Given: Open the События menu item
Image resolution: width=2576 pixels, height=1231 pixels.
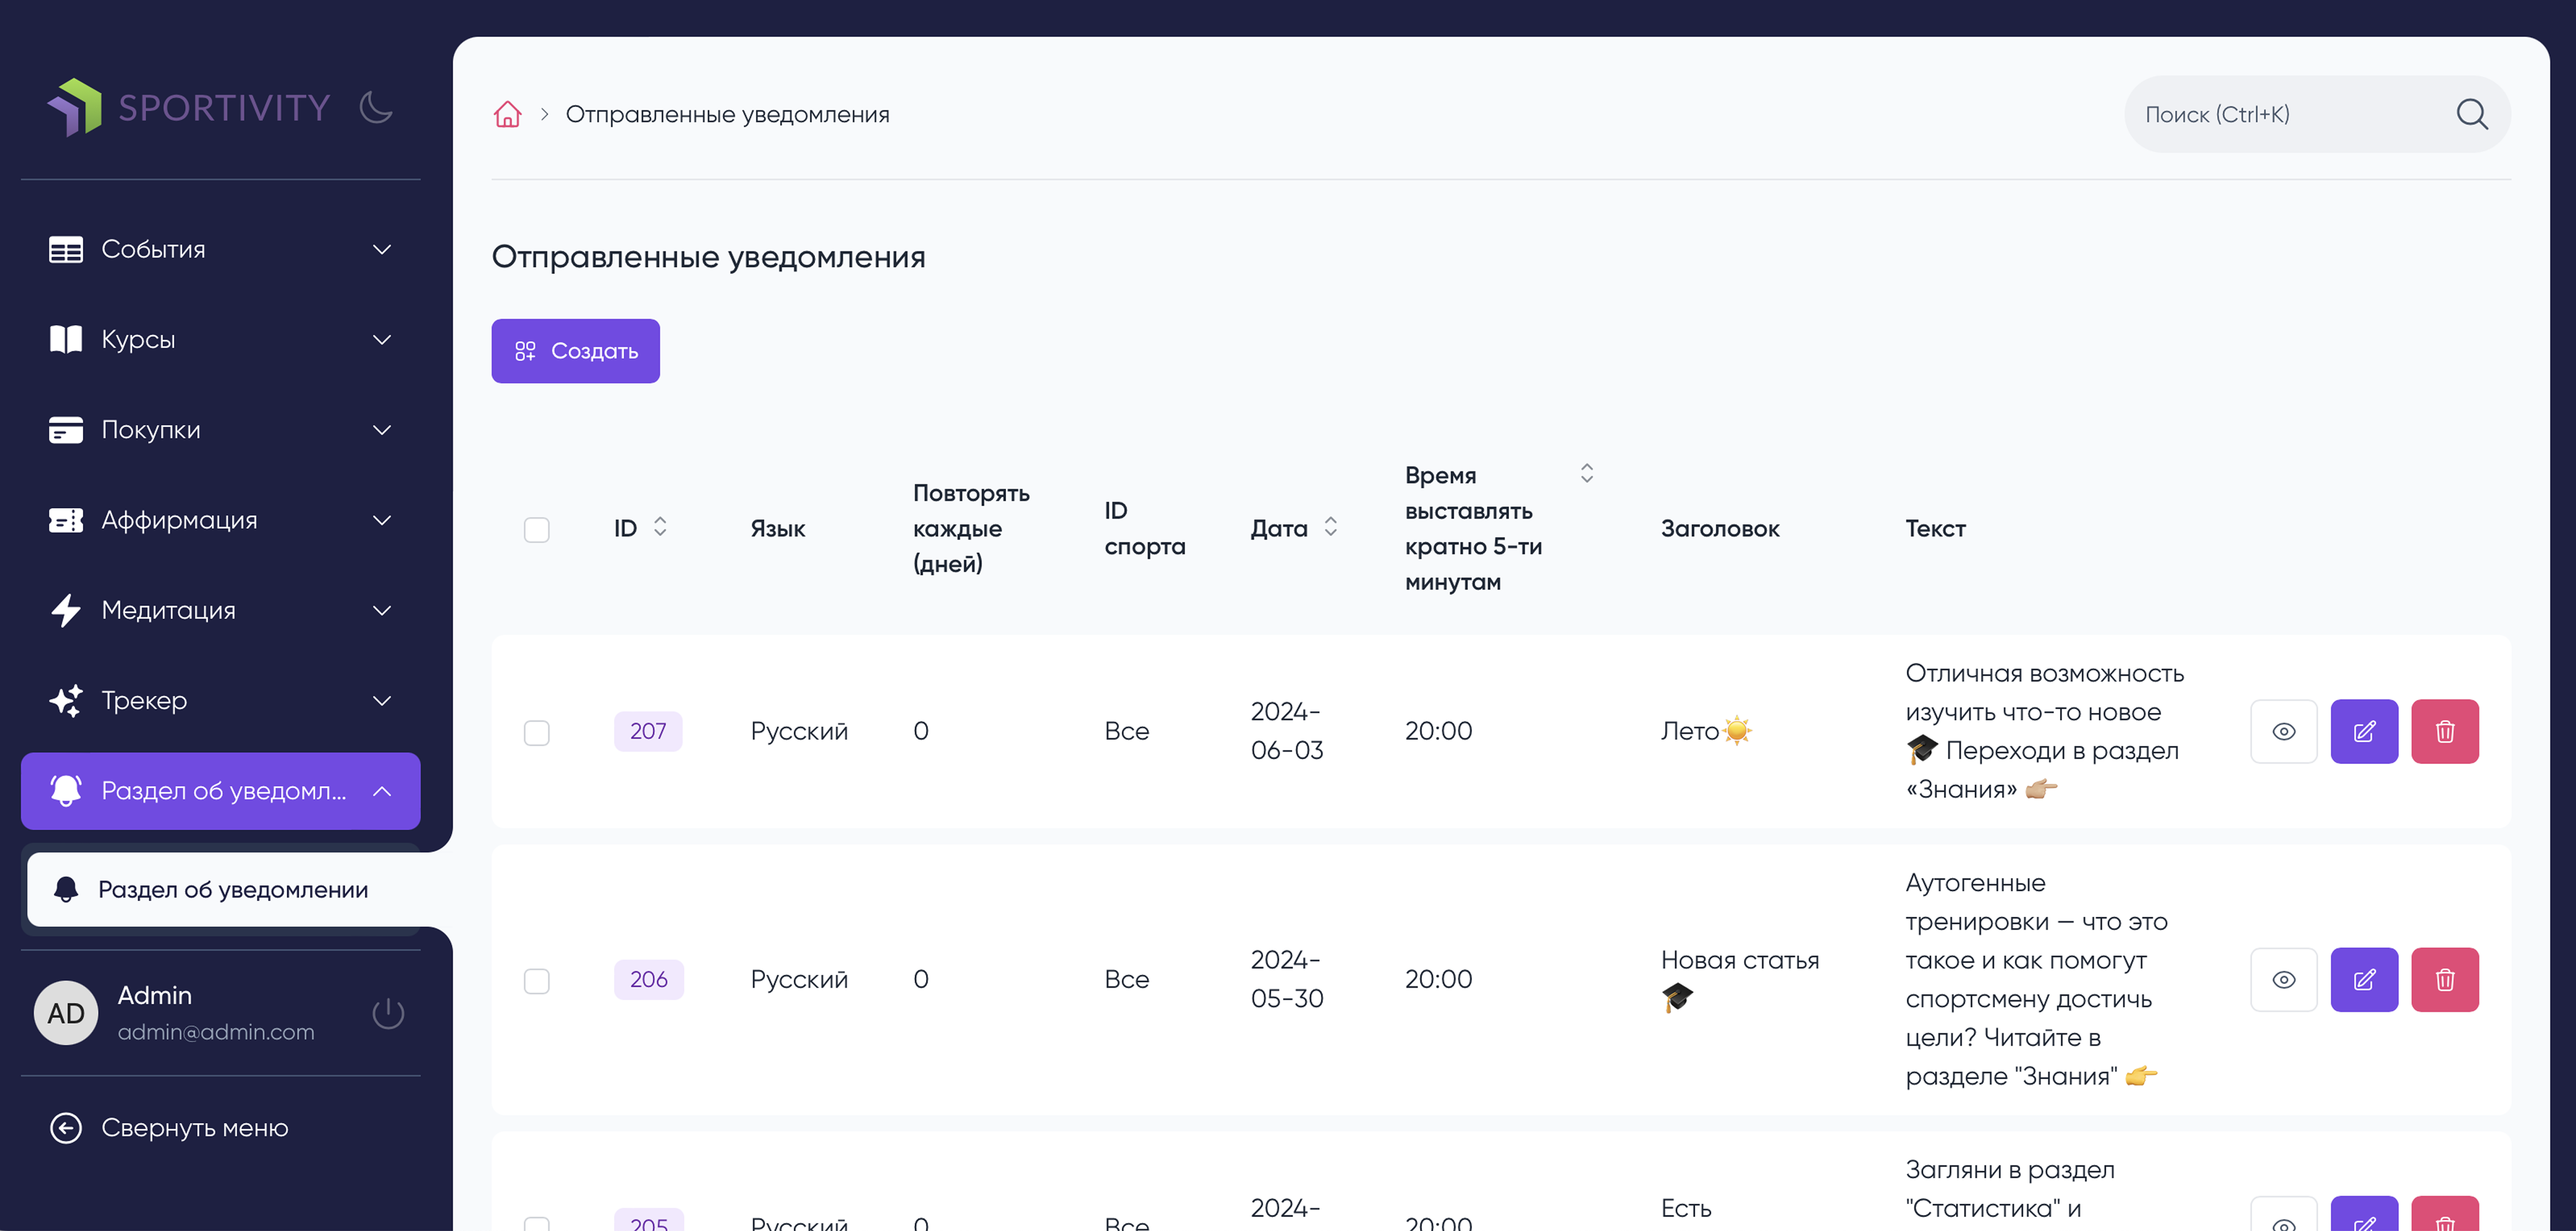Looking at the screenshot, I should coord(220,249).
